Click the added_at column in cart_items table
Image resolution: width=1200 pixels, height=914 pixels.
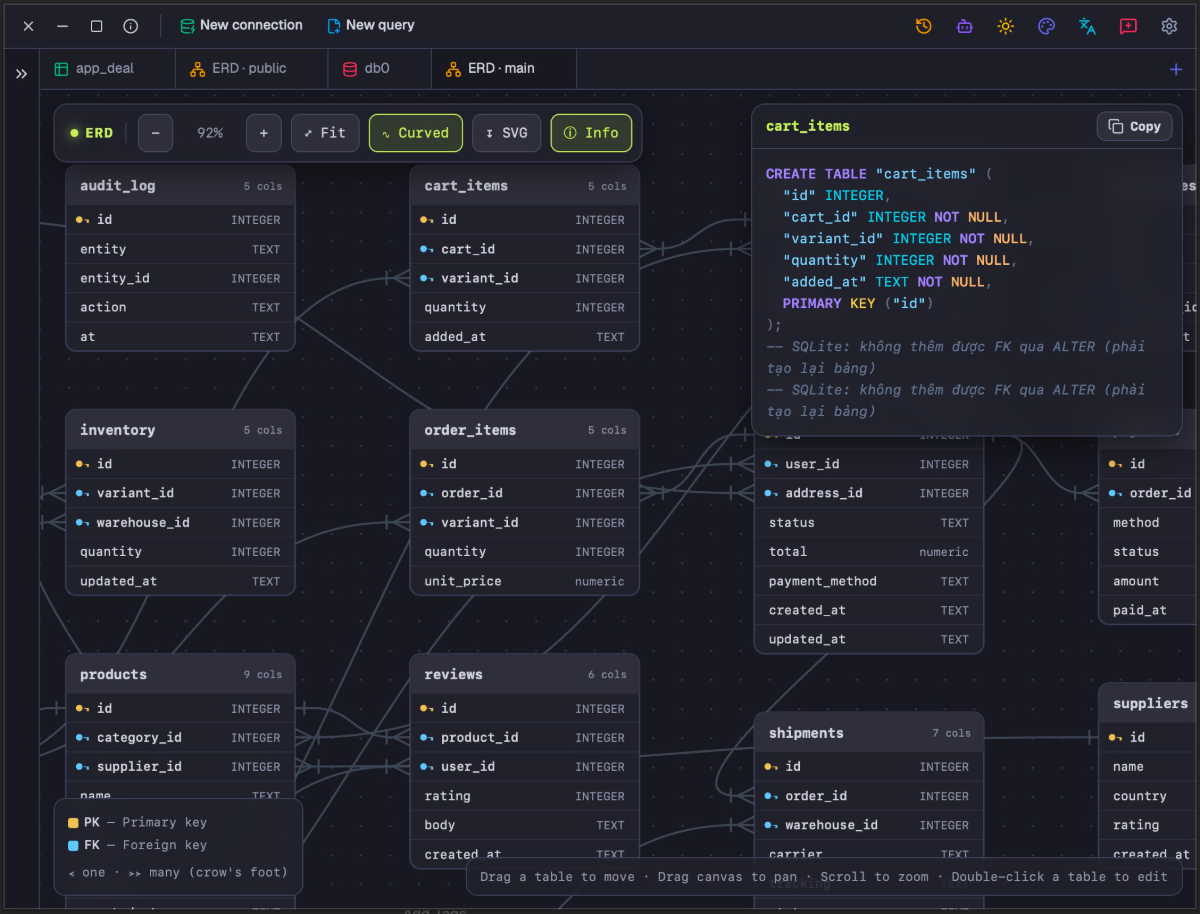(525, 337)
